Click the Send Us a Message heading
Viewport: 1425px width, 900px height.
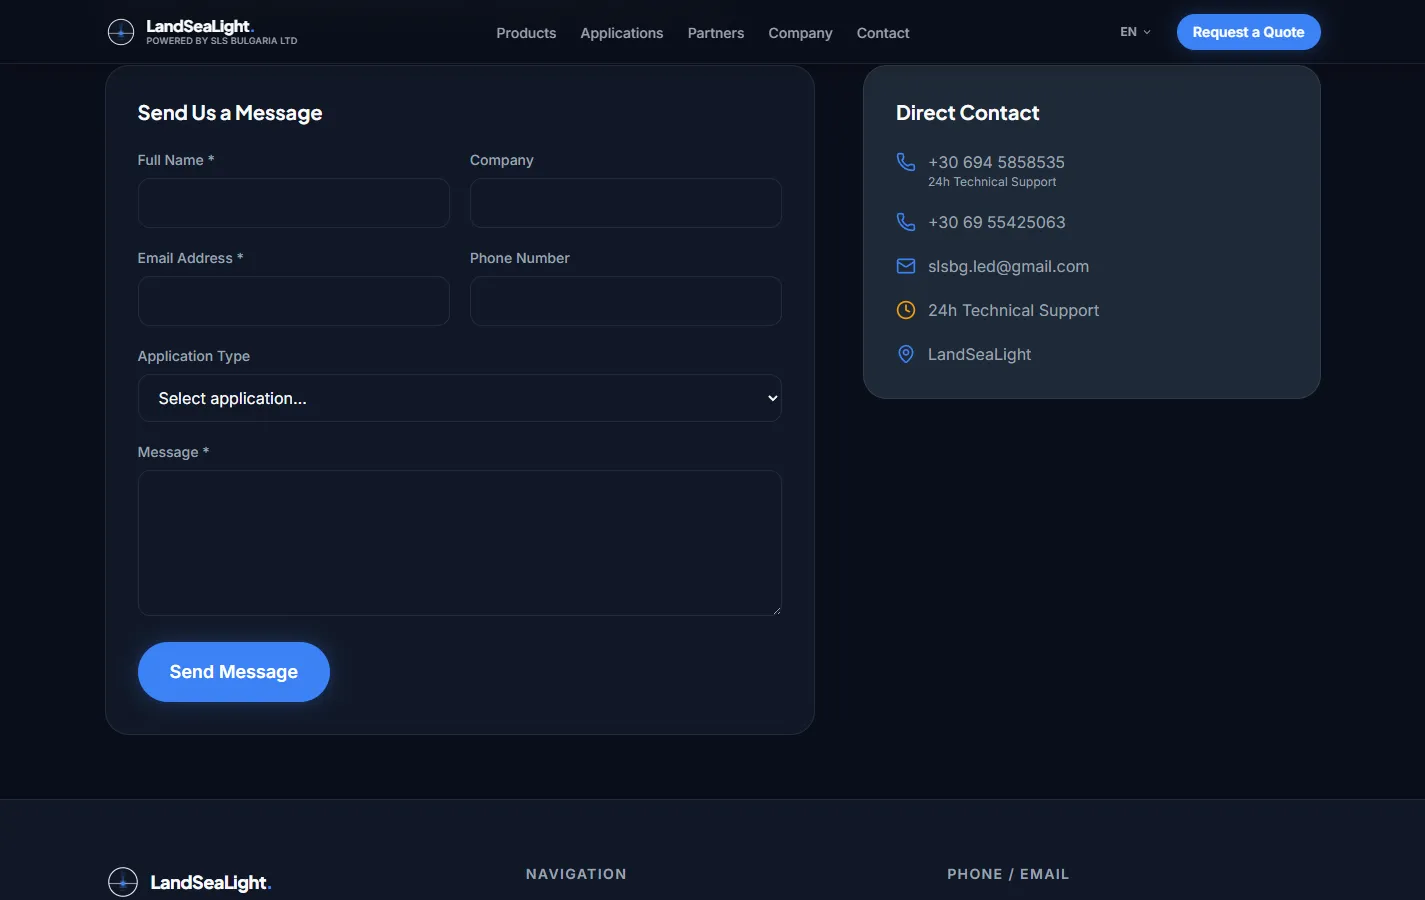[x=230, y=113]
